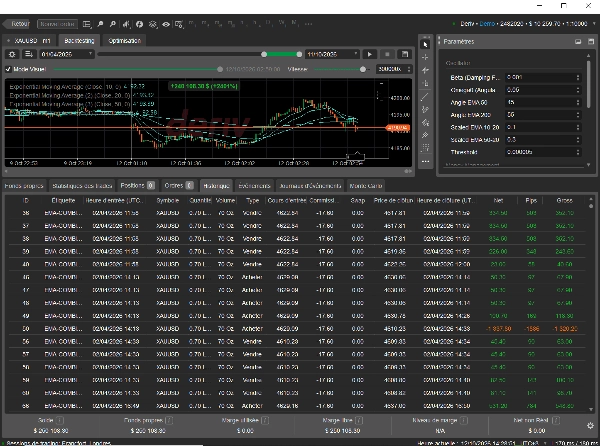Select the XAUUSD m1 instance tab
The image size is (600, 446).
pyautogui.click(x=29, y=41)
